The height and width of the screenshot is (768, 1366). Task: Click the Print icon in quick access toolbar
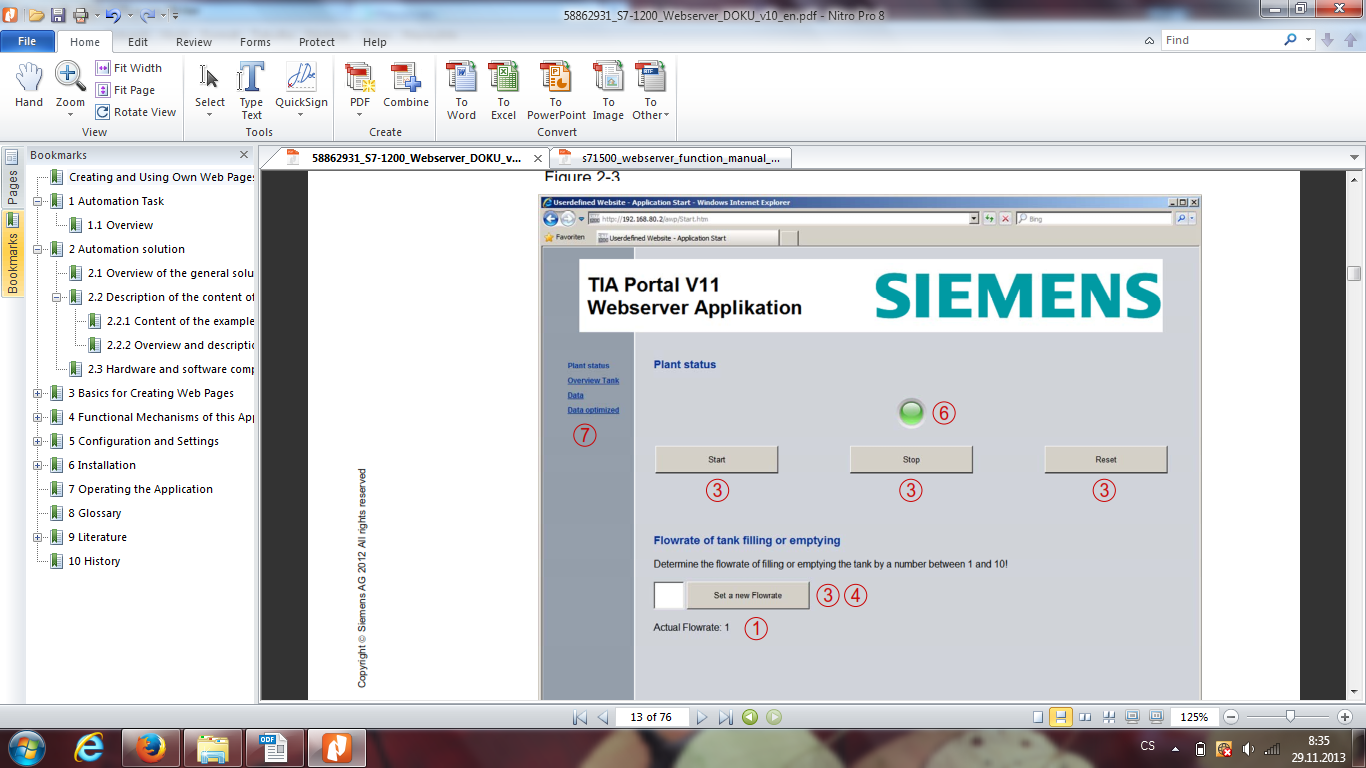80,15
